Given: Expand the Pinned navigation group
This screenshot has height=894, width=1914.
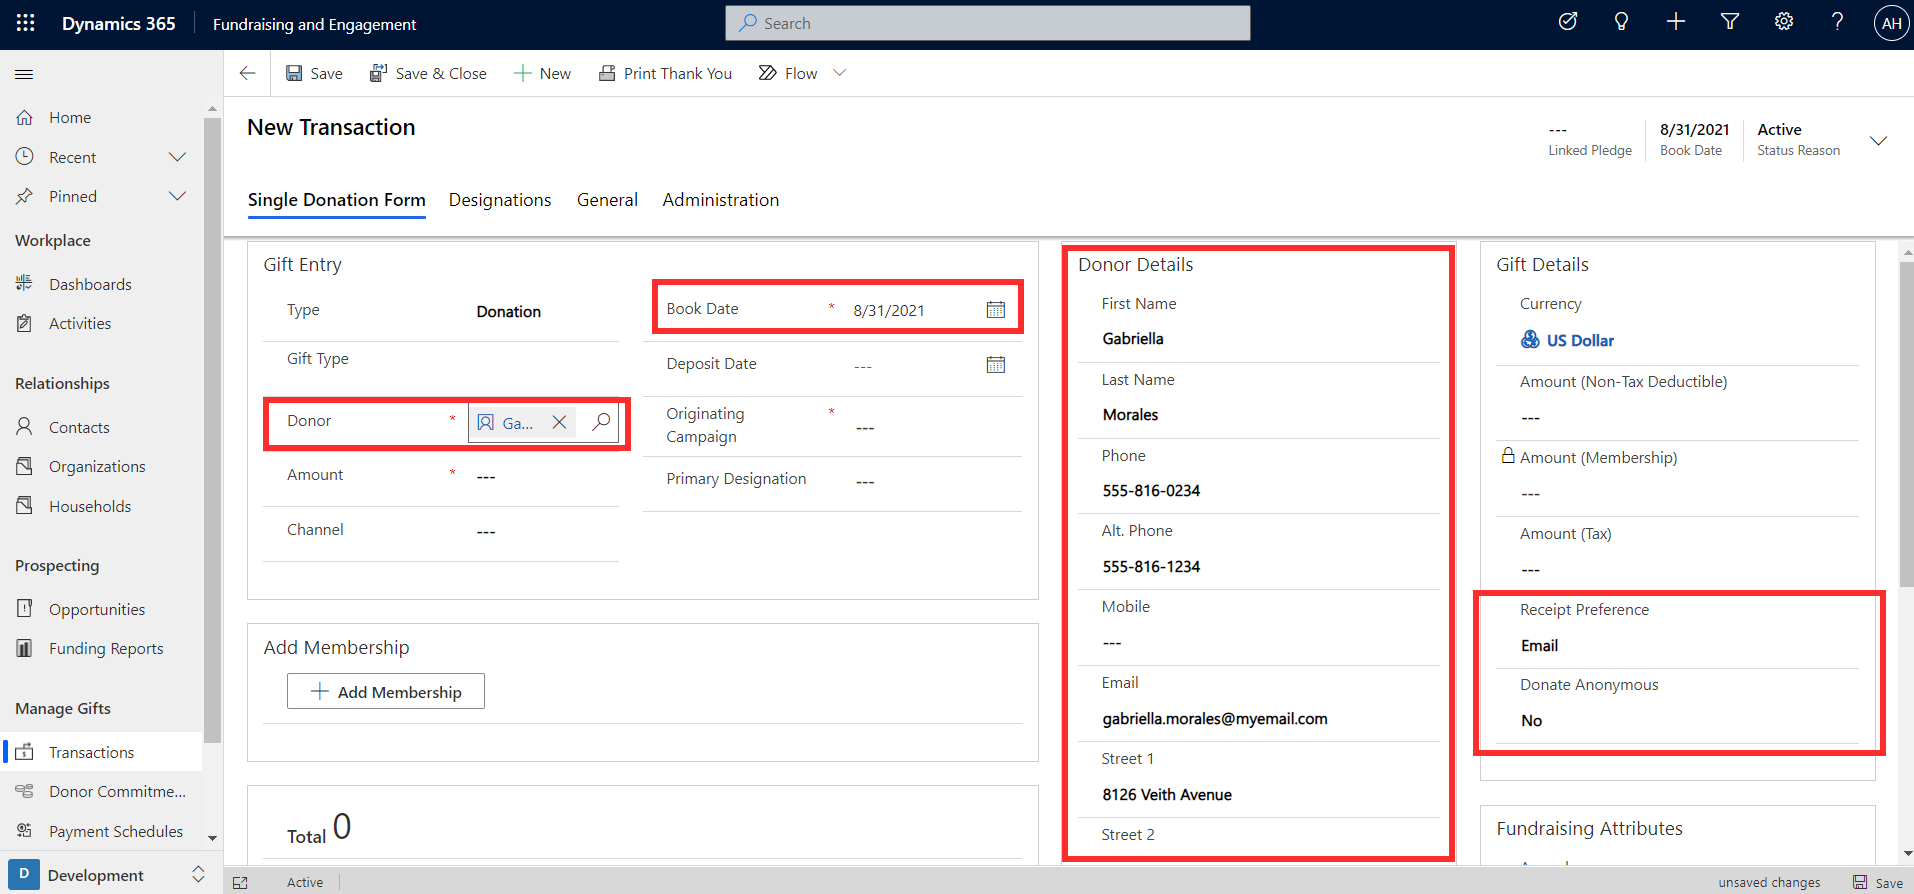Looking at the screenshot, I should point(177,196).
